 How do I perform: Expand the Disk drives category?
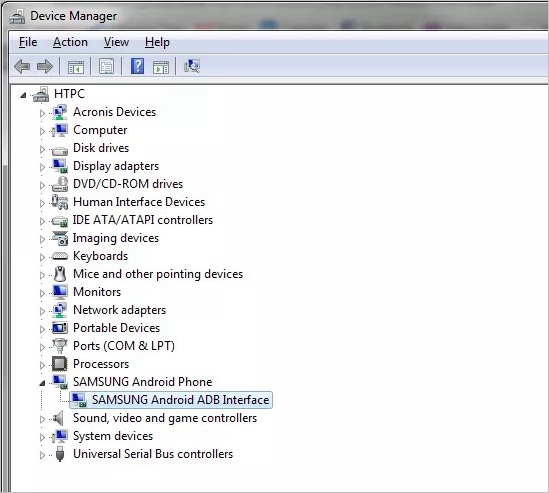pos(42,149)
